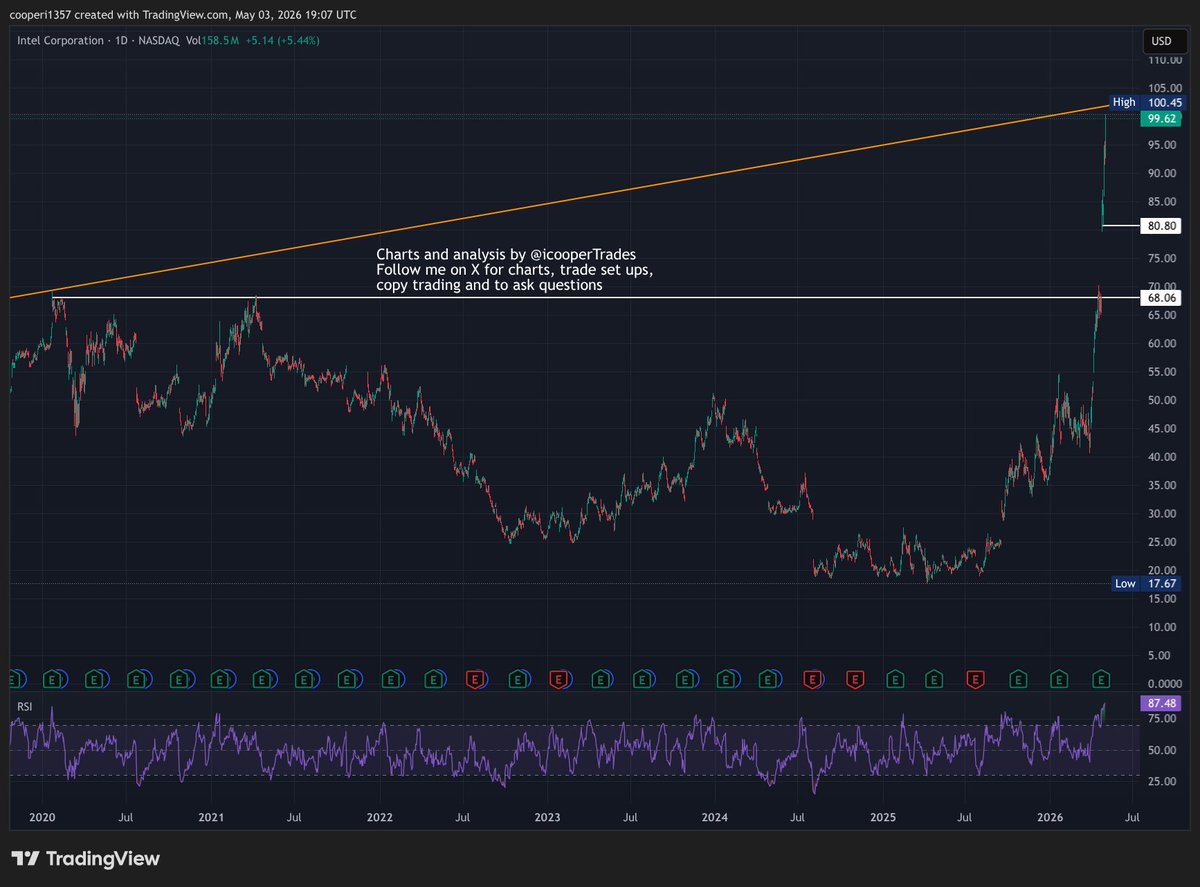Click the 2020 label on time axis

pyautogui.click(x=42, y=818)
